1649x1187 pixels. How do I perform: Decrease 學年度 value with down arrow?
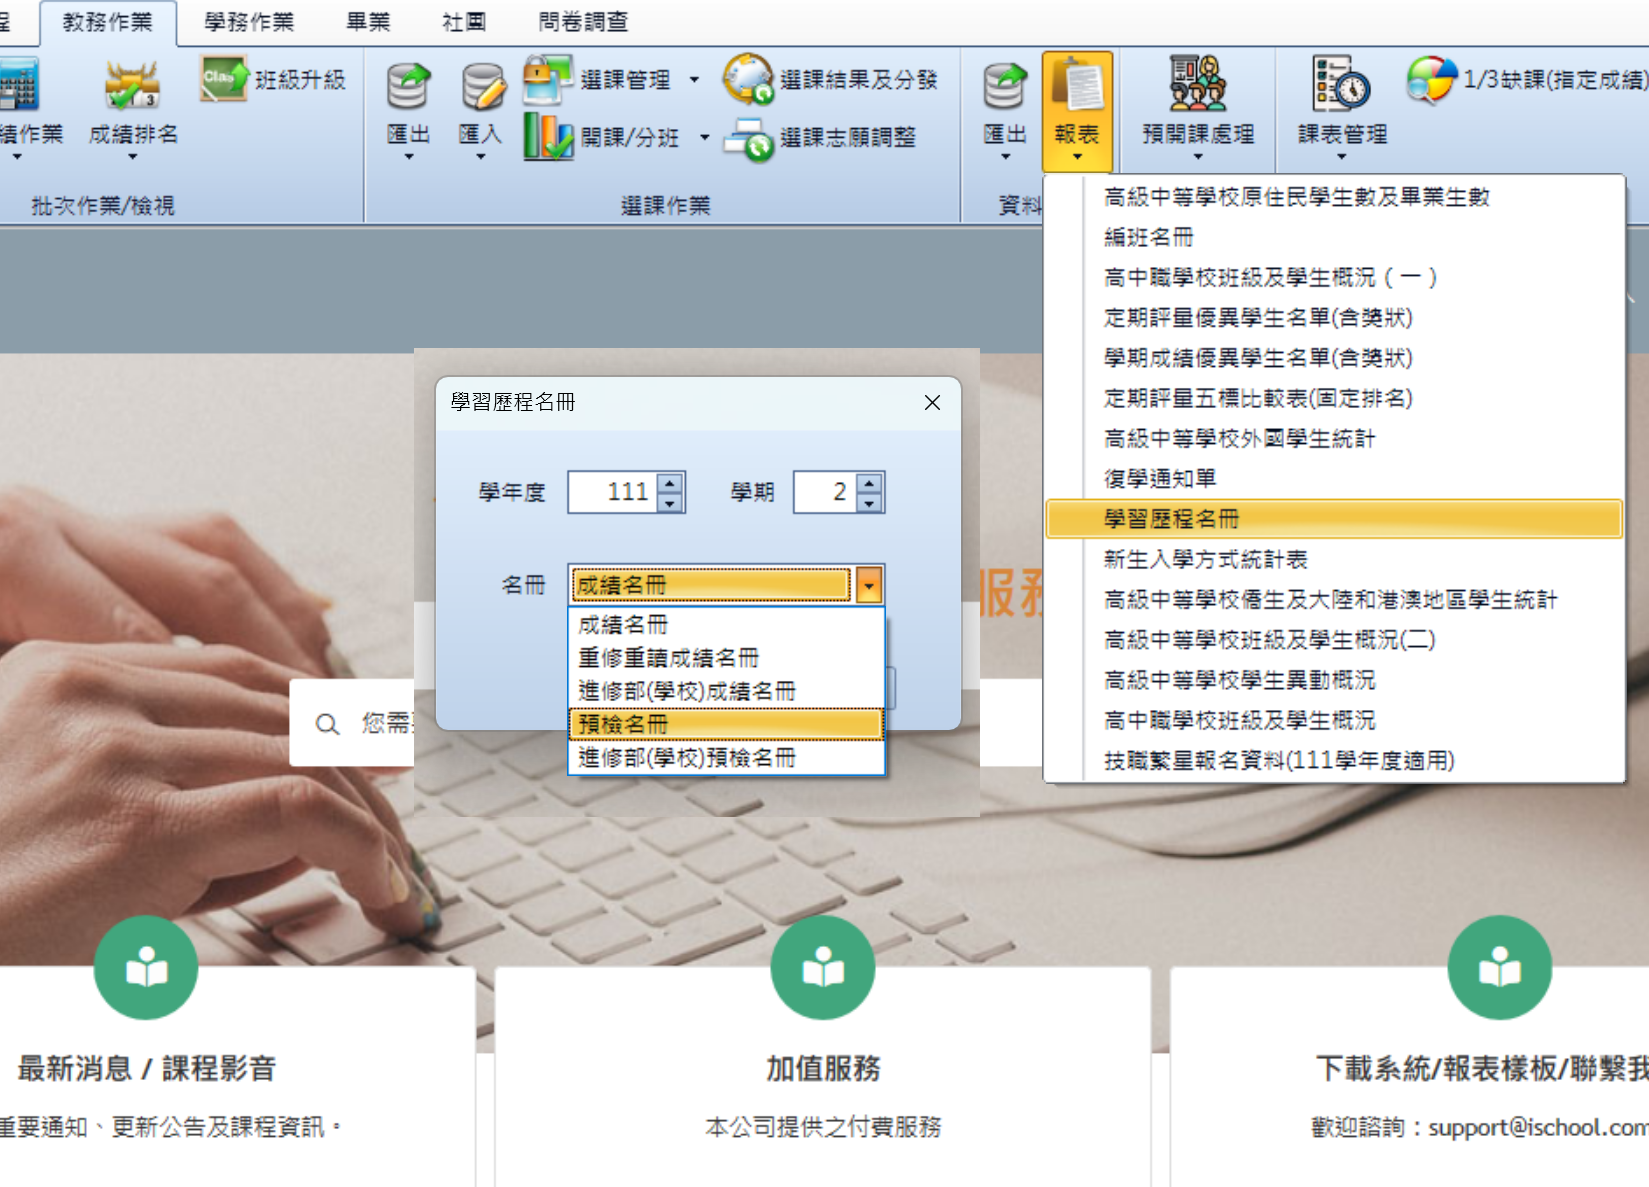pyautogui.click(x=670, y=502)
